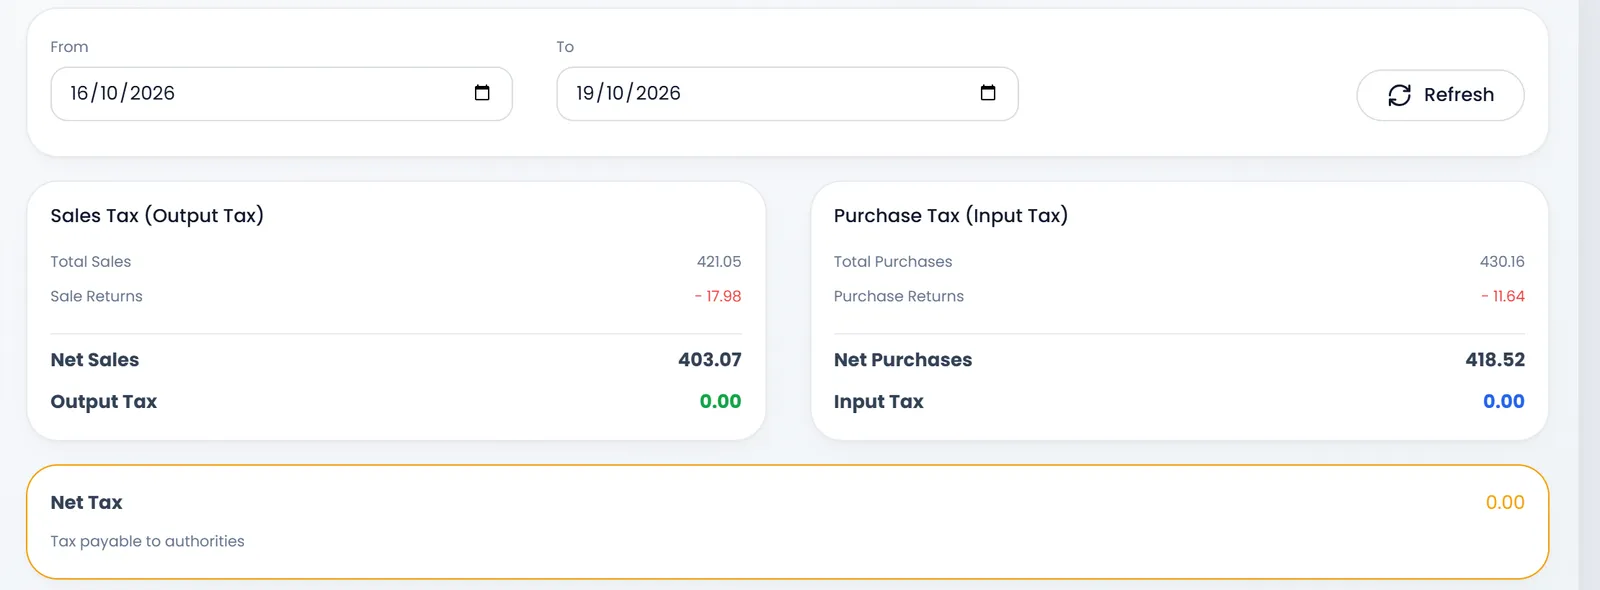Viewport: 1600px width, 590px height.
Task: Click the Total Purchases value 430.16
Action: (x=1502, y=262)
